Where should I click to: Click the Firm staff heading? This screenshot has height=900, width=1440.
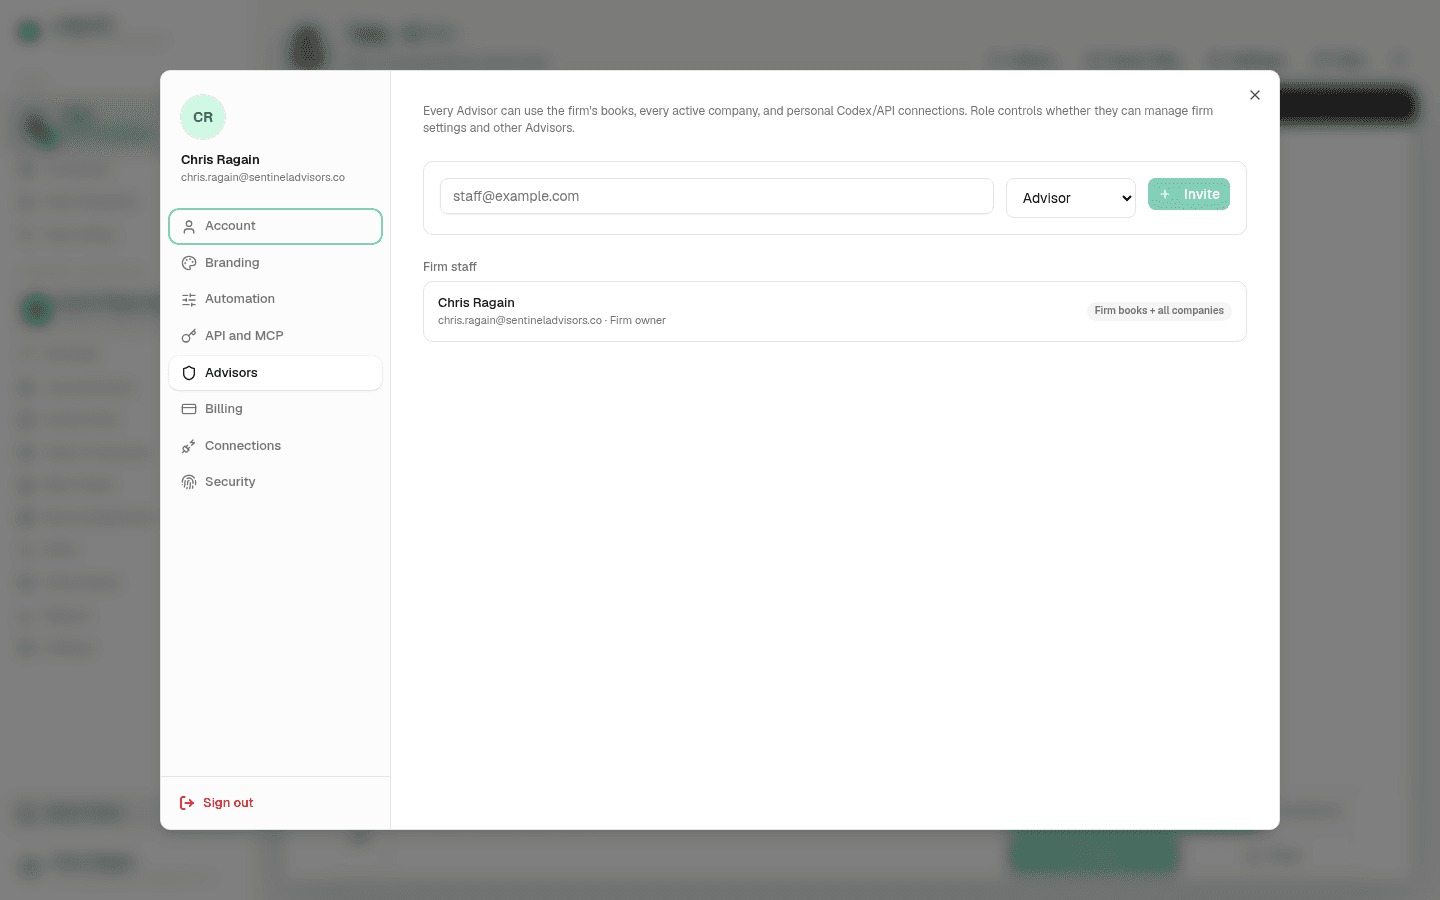450,267
